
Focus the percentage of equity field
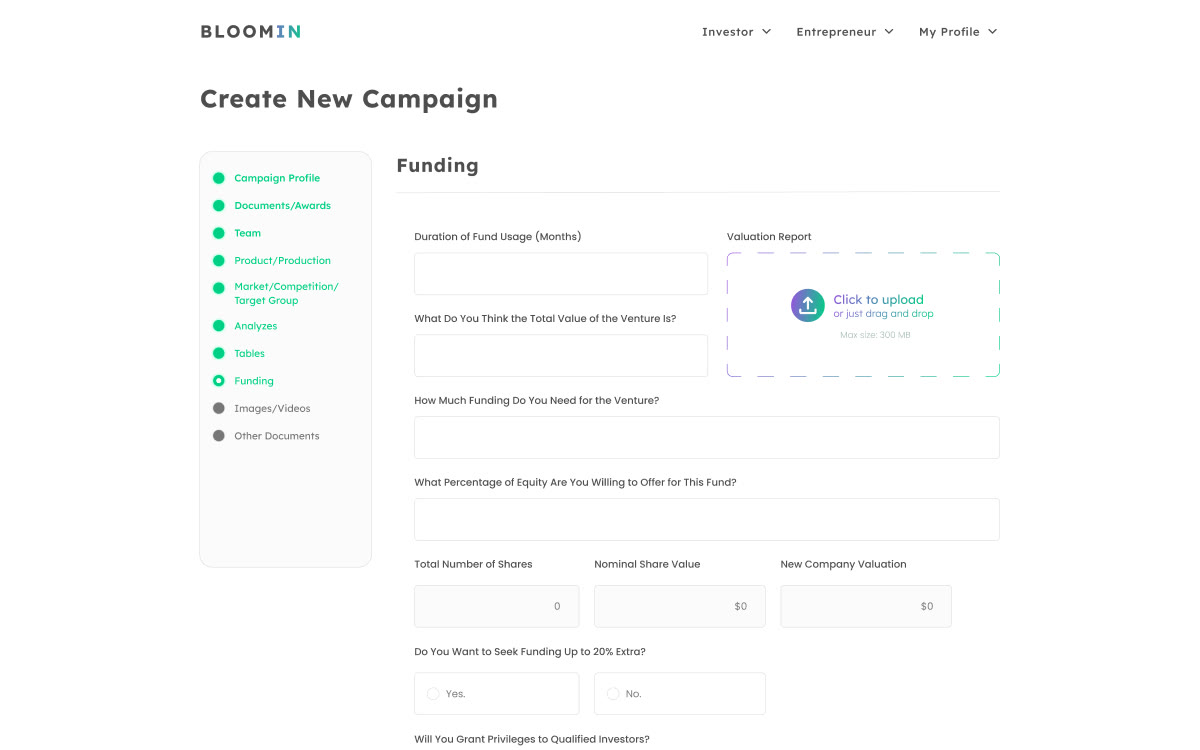pos(707,519)
